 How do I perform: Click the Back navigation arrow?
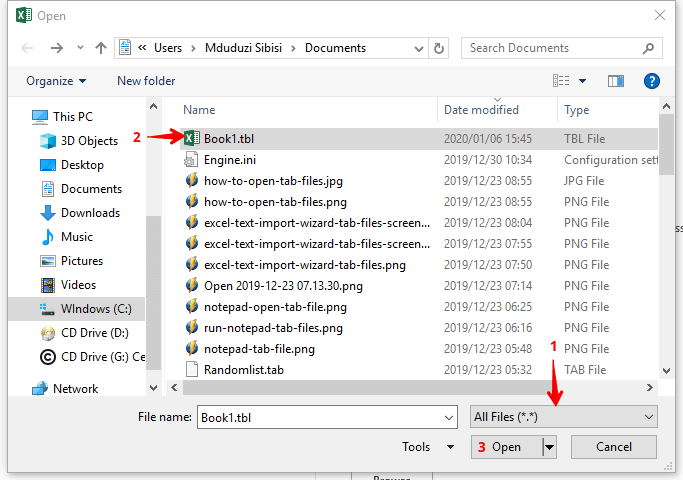[x=27, y=48]
